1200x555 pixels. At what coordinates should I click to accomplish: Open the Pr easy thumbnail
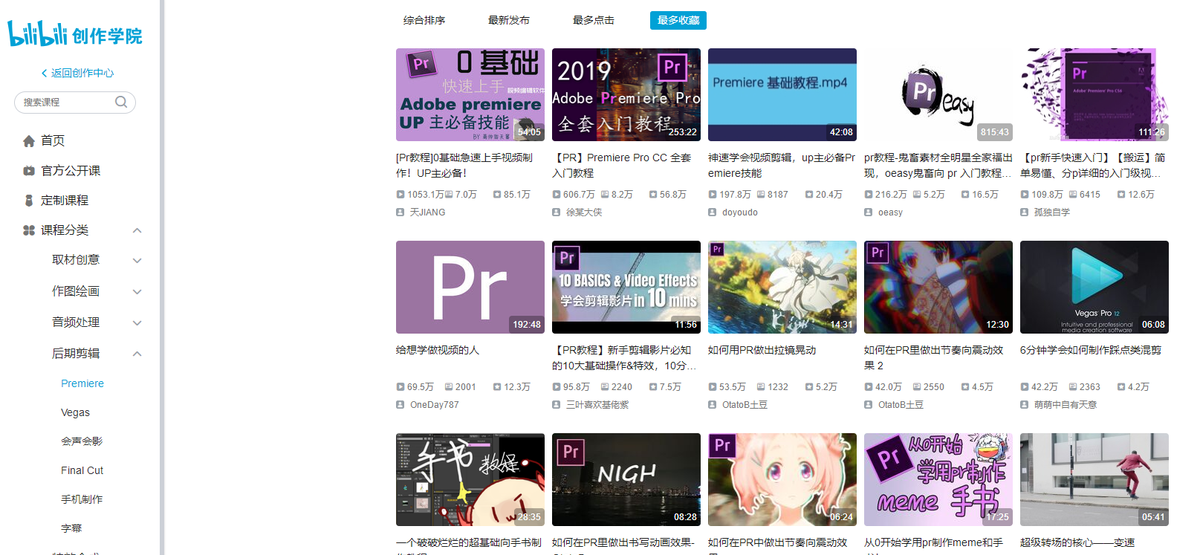[x=938, y=94]
